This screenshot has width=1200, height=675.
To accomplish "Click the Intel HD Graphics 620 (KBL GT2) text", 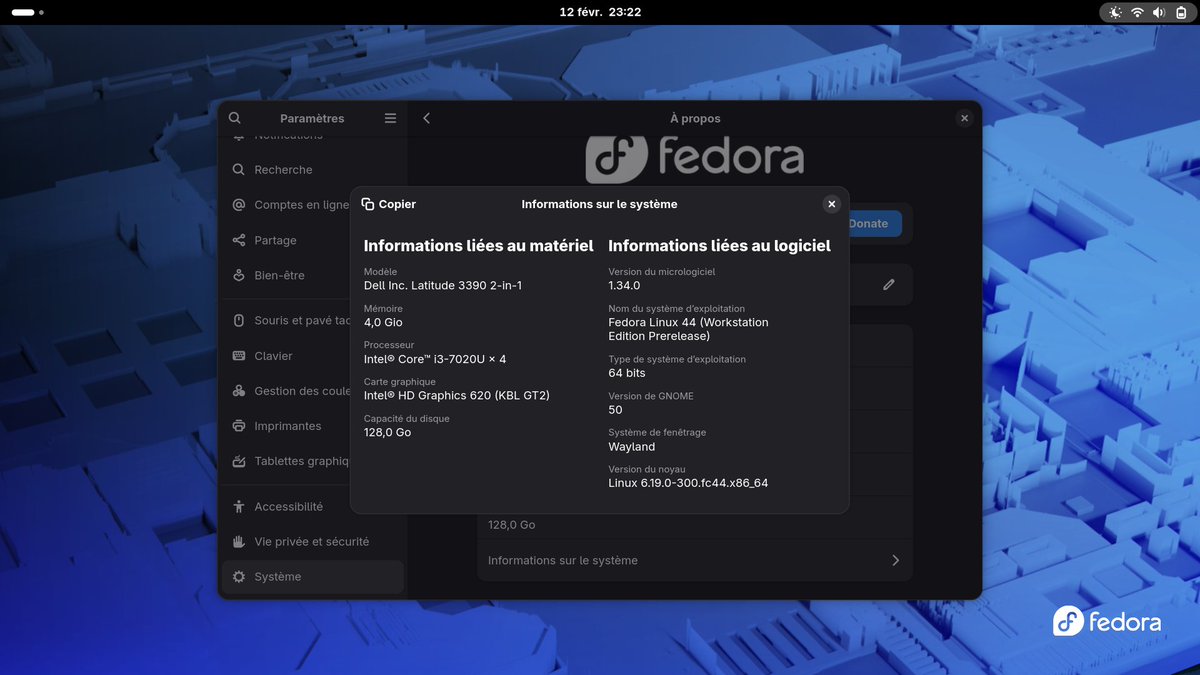I will pyautogui.click(x=457, y=396).
